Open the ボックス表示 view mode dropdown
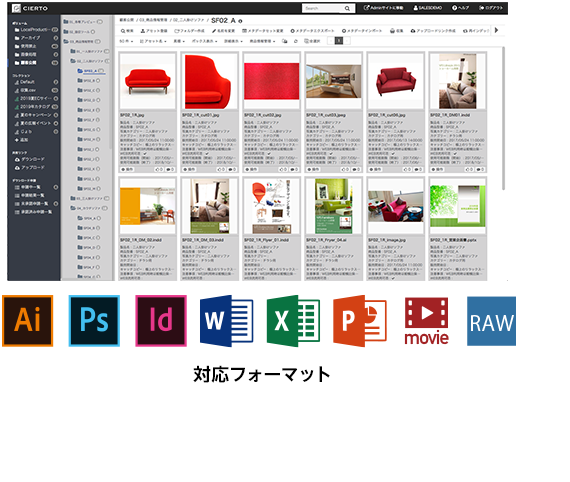 tap(204, 41)
